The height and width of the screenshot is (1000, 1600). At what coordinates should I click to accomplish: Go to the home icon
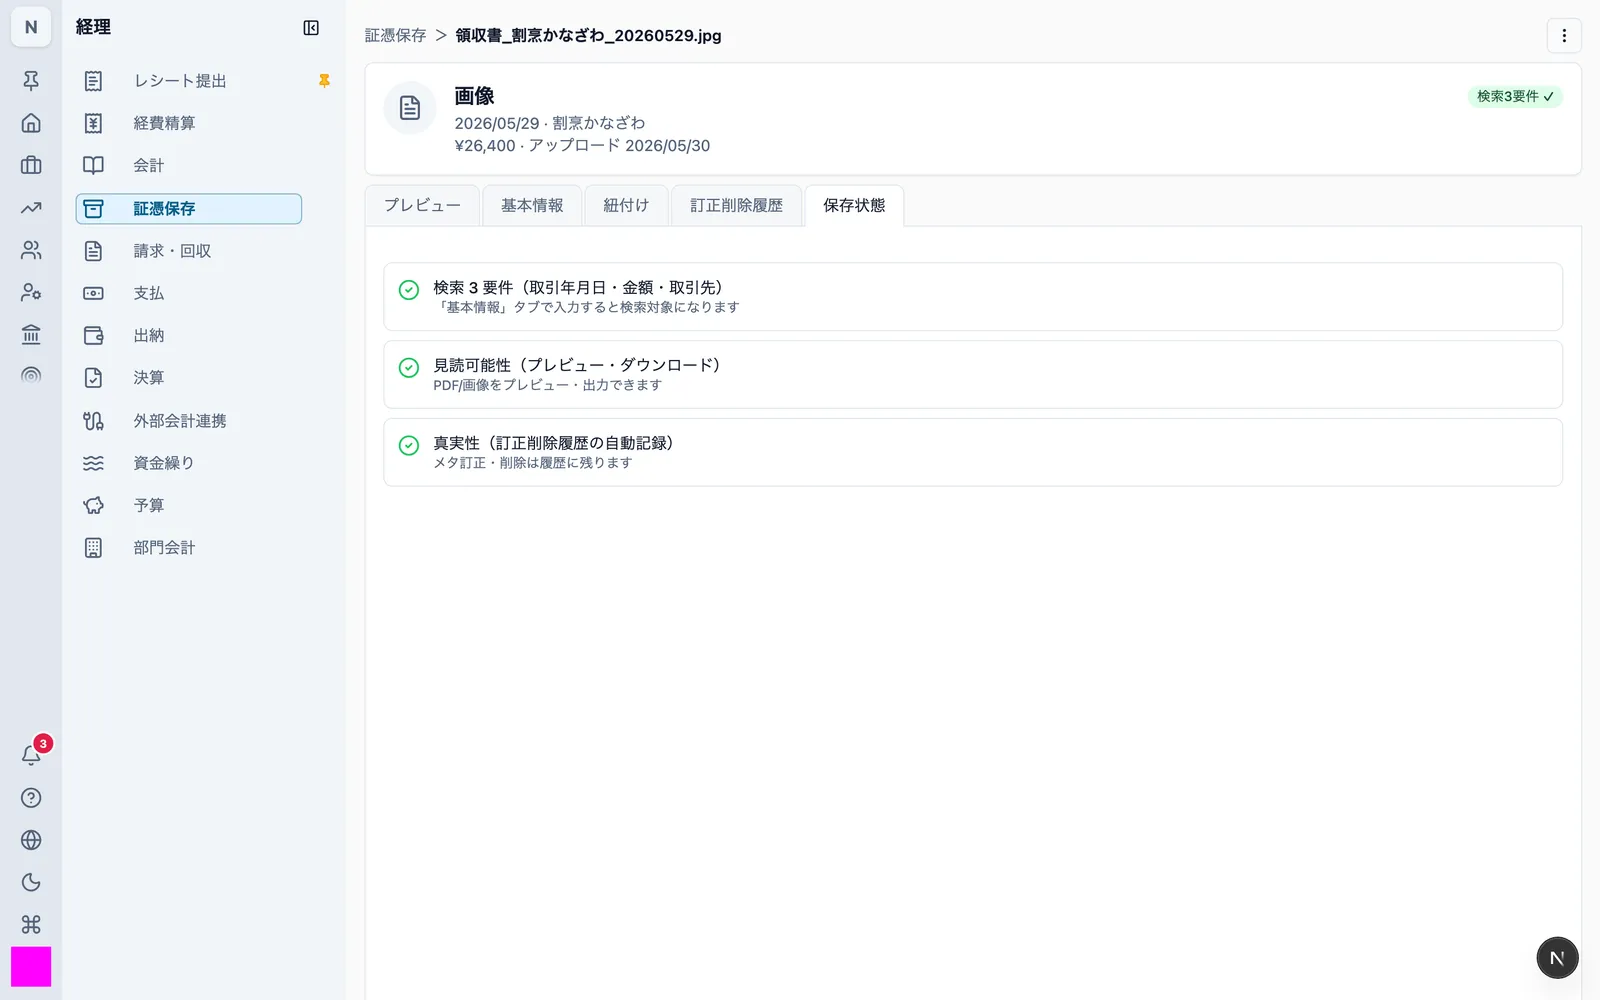pyautogui.click(x=31, y=123)
